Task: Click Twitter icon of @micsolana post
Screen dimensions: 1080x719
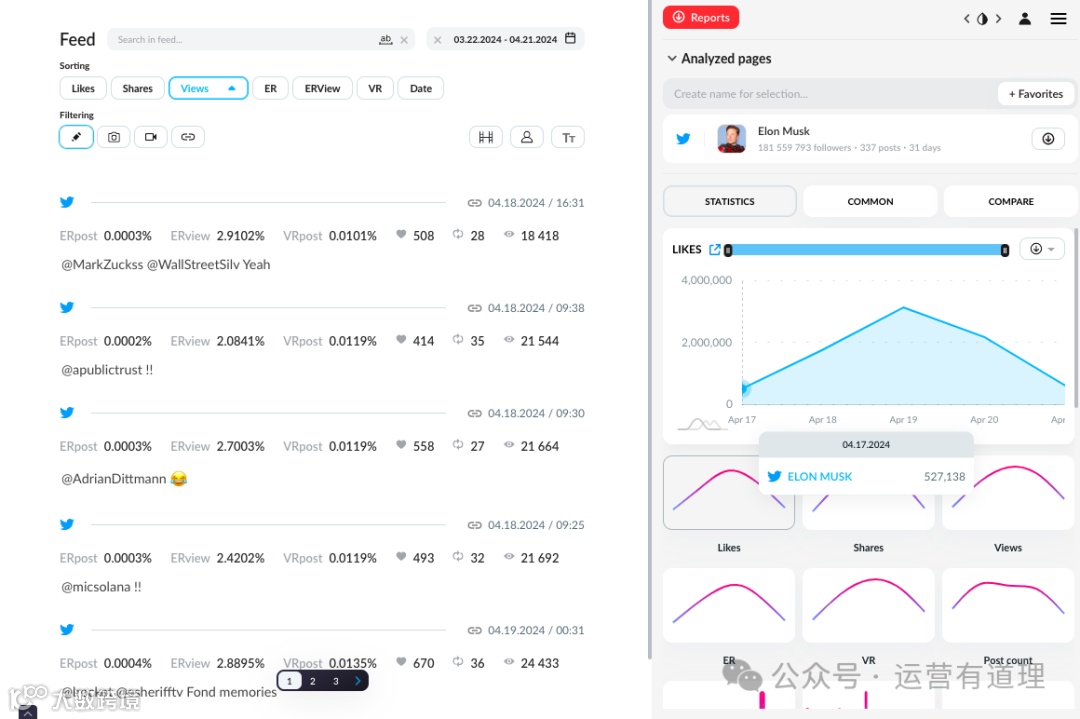Action: pyautogui.click(x=67, y=524)
